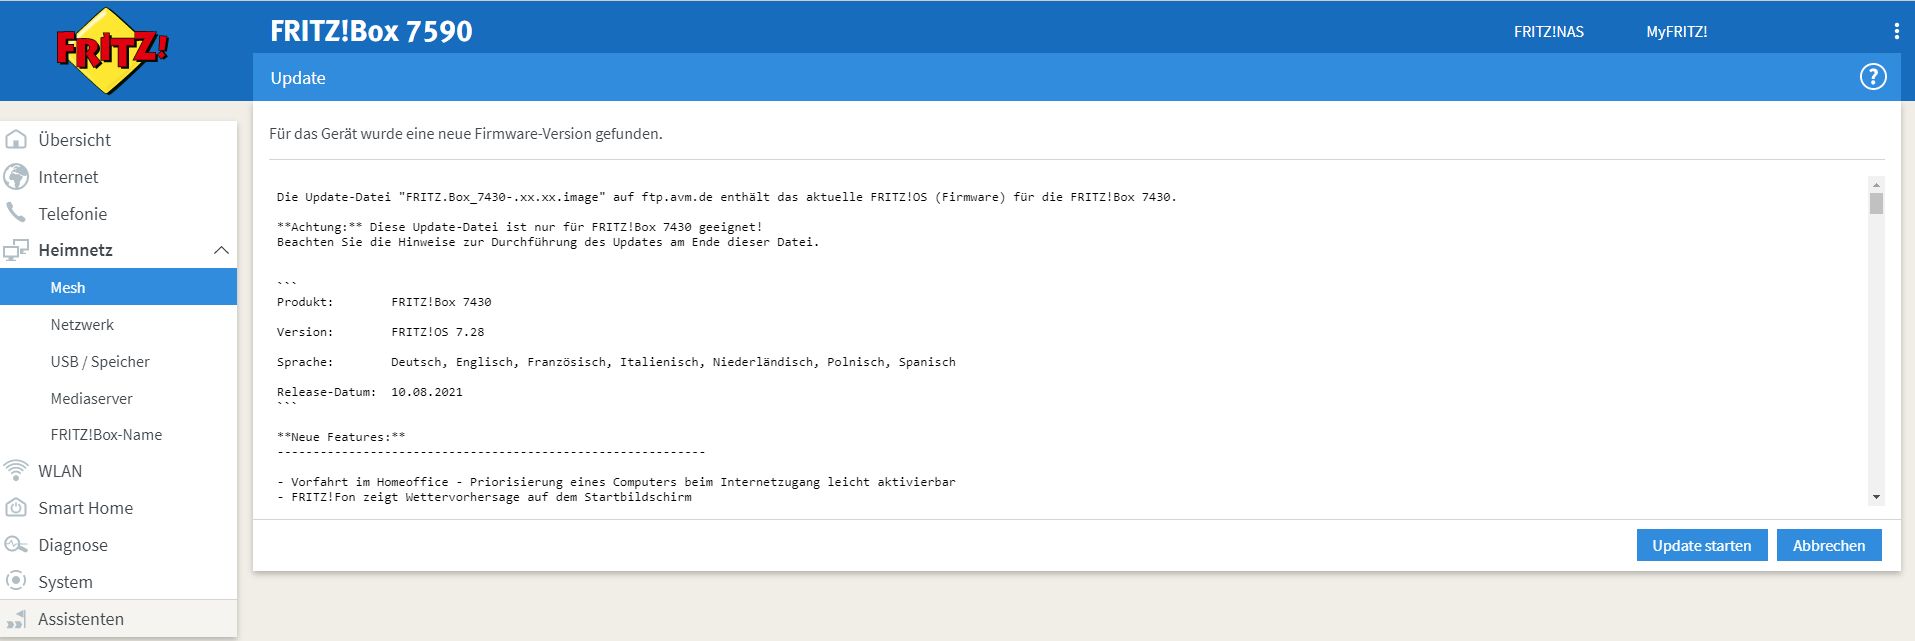Open the Netzwerk submenu item
The image size is (1915, 641).
82,325
